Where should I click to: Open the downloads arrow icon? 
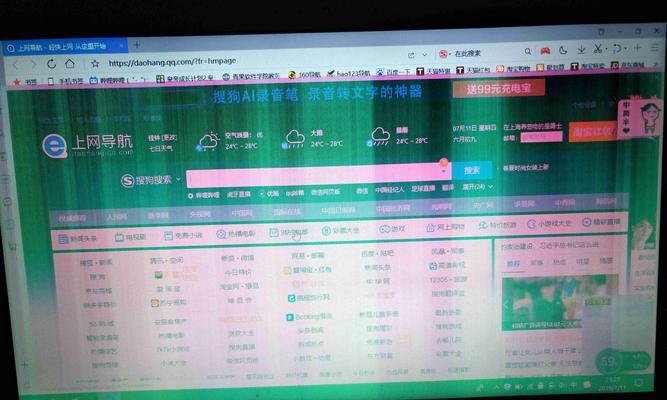coord(581,49)
